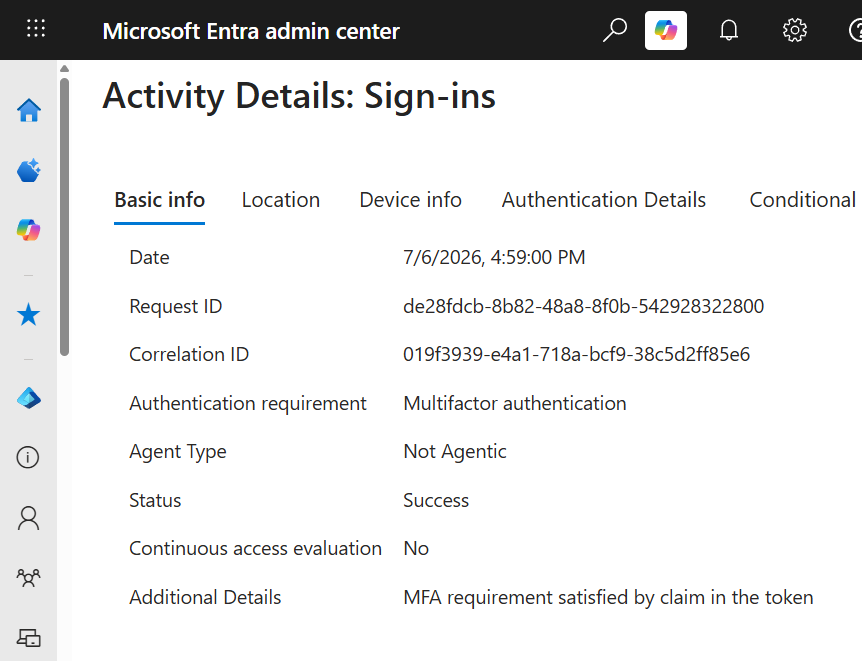This screenshot has width=862, height=661.
Task: Open the groups sidebar icon
Action: click(x=29, y=578)
